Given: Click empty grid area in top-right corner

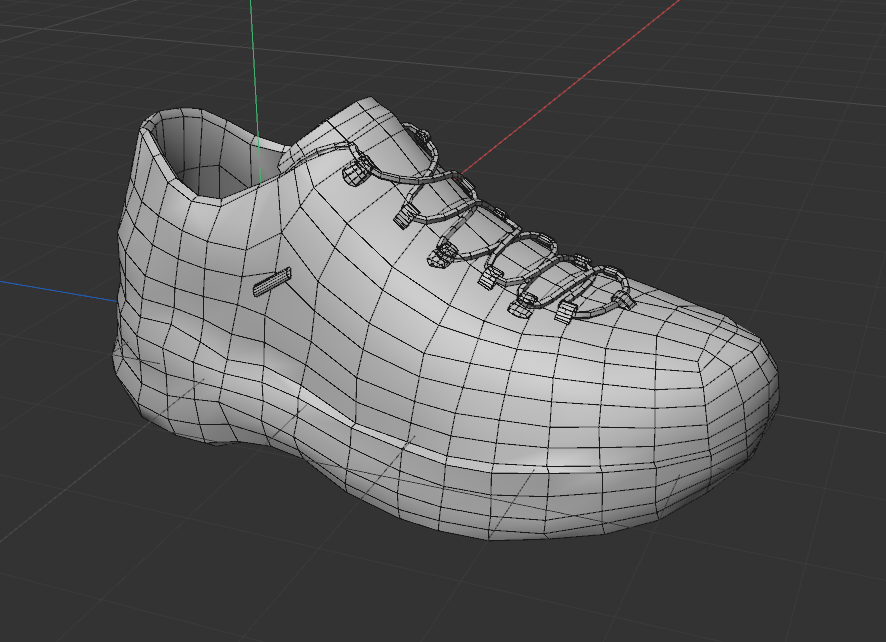Looking at the screenshot, I should click(x=800, y=60).
